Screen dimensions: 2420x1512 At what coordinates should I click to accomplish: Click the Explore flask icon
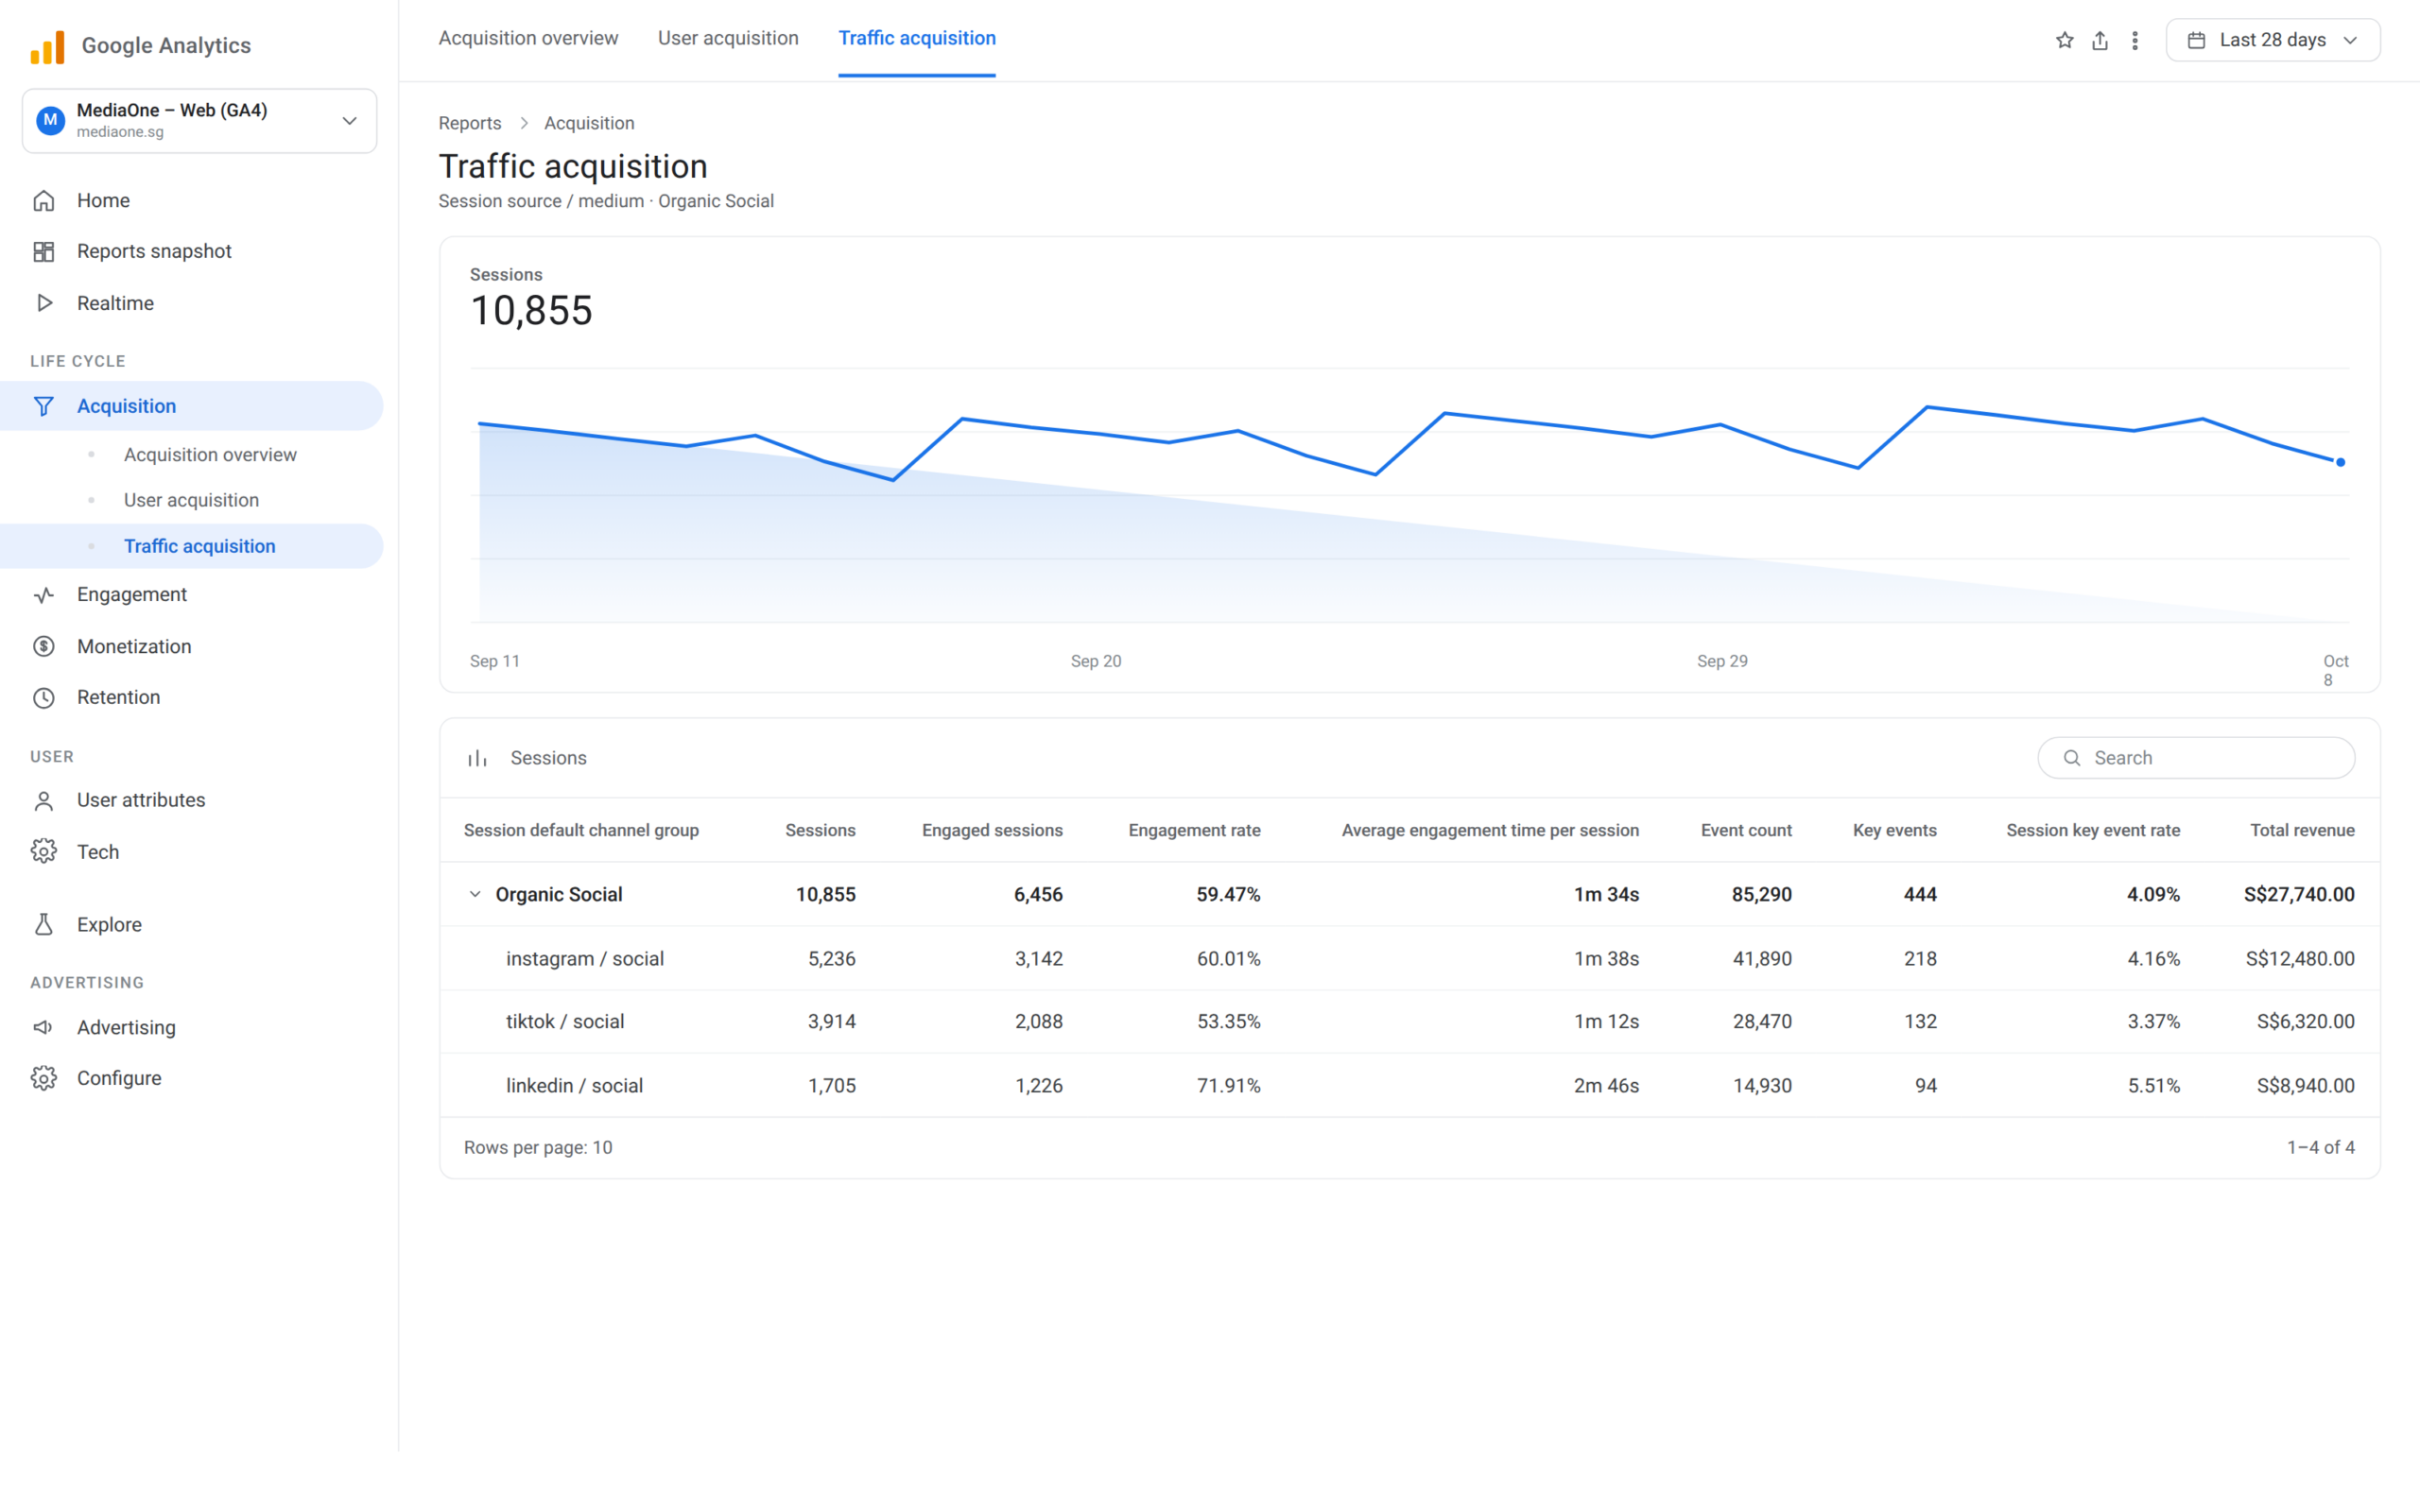(x=44, y=925)
